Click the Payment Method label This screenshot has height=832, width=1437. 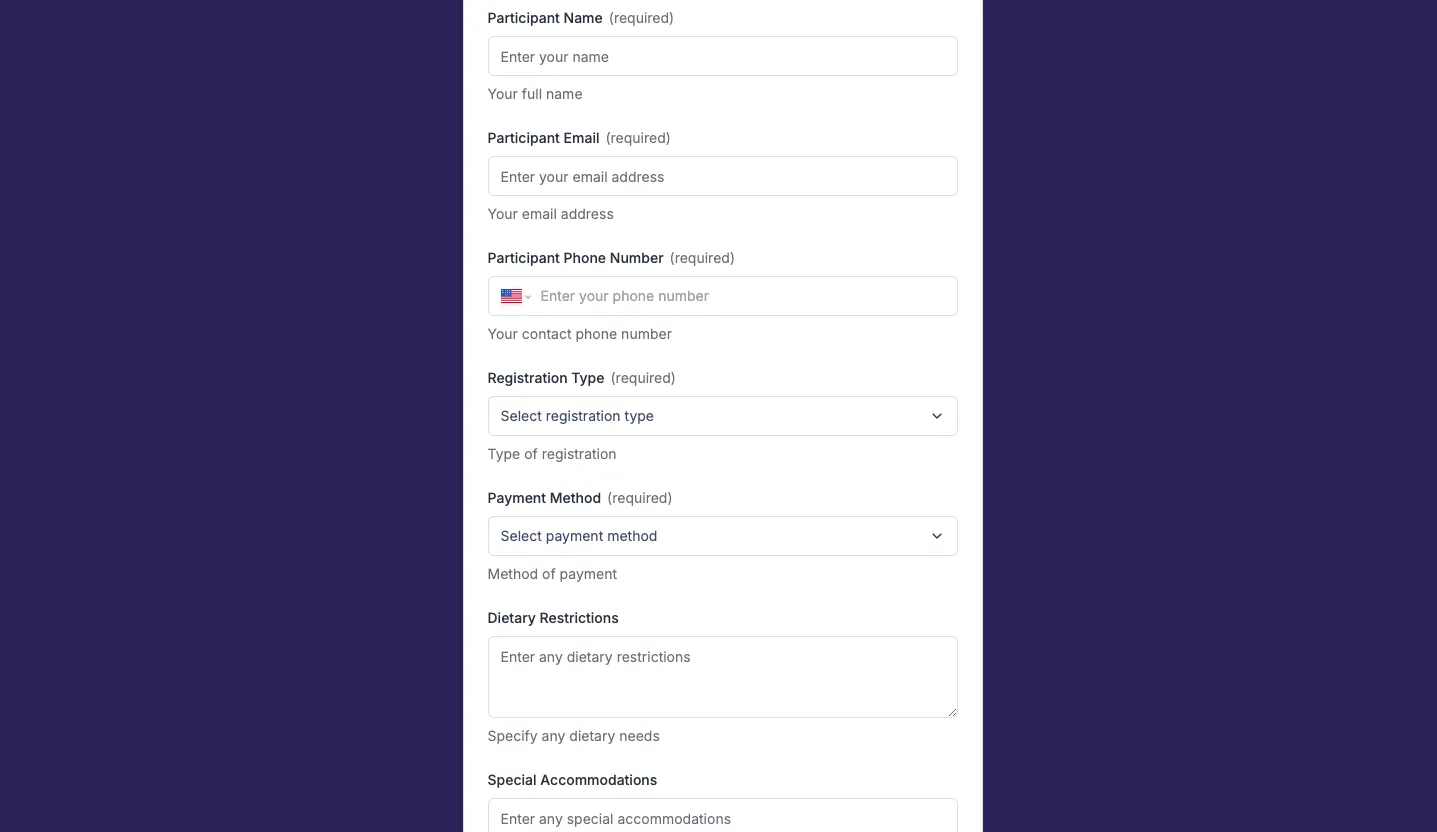pyautogui.click(x=544, y=498)
